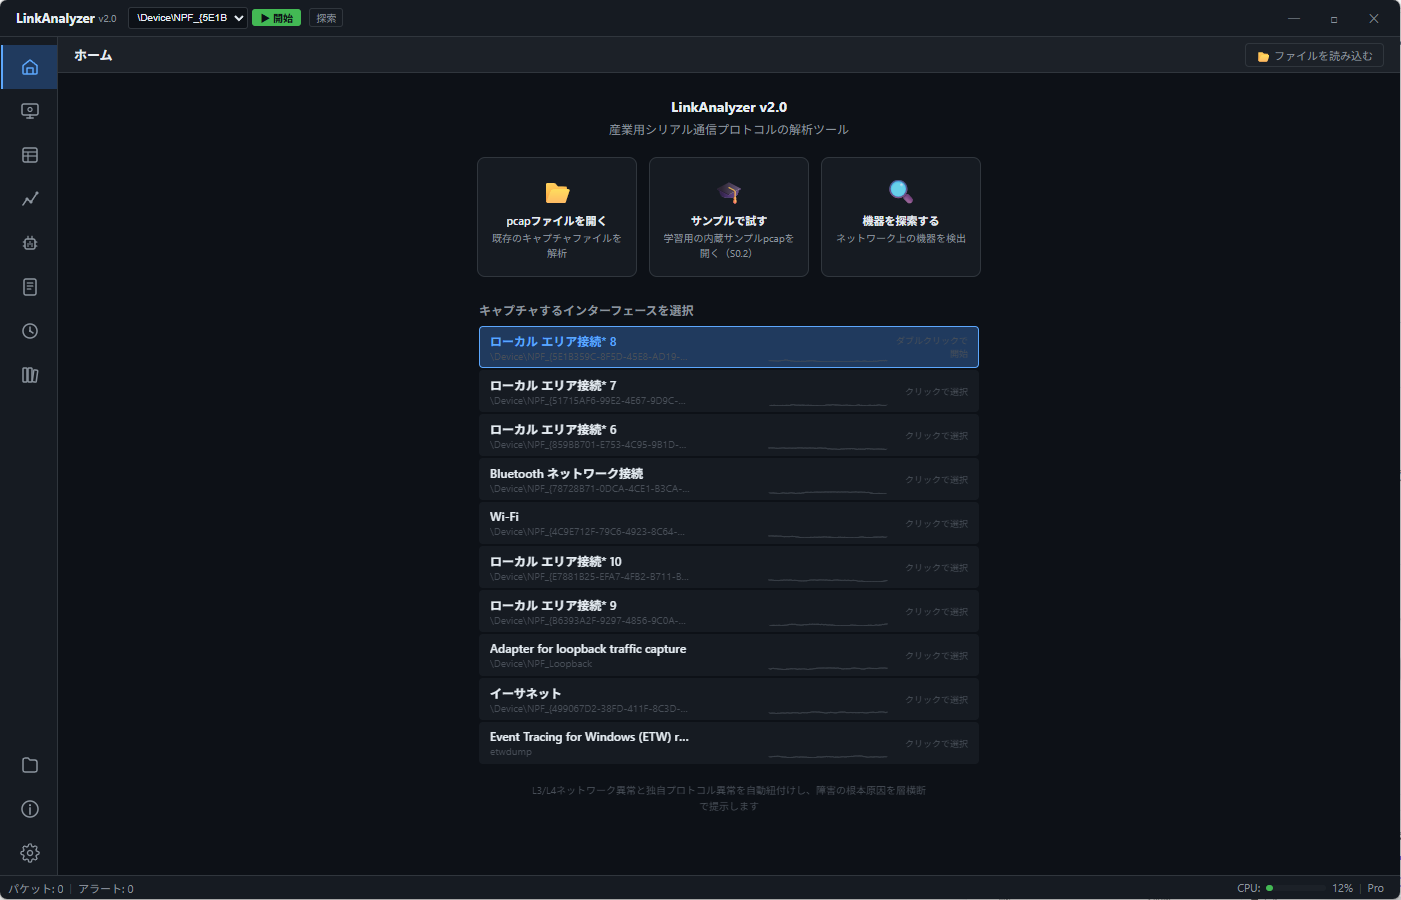Select the Event Tracing for Windows (ETW) row
Viewport: 1401px width, 900px height.
coord(729,743)
